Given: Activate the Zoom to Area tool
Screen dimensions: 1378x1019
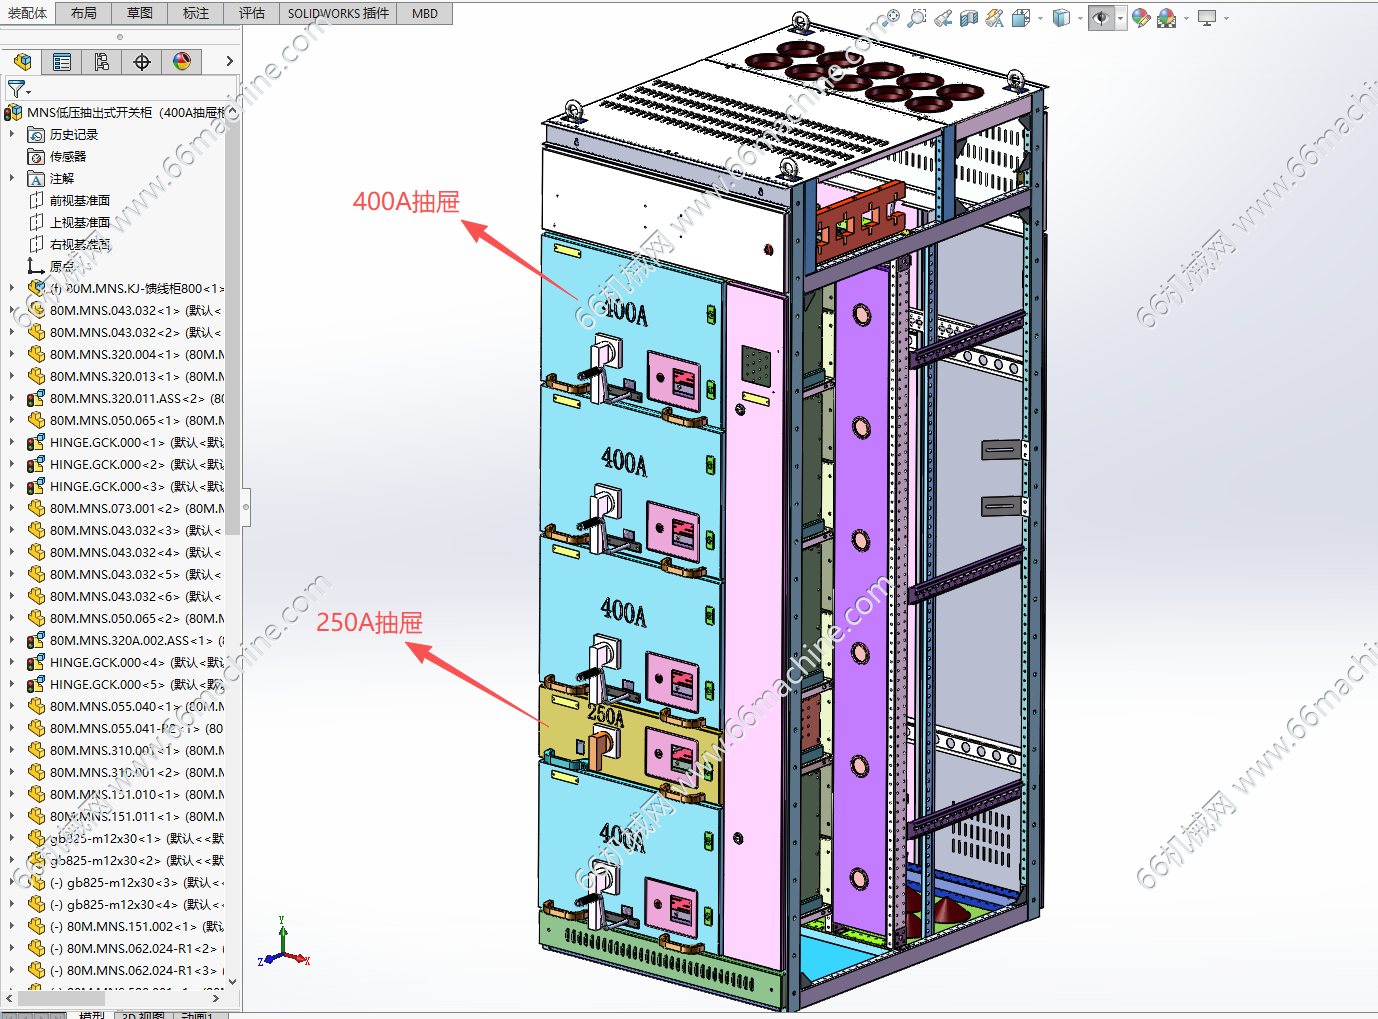Looking at the screenshot, I should (917, 18).
